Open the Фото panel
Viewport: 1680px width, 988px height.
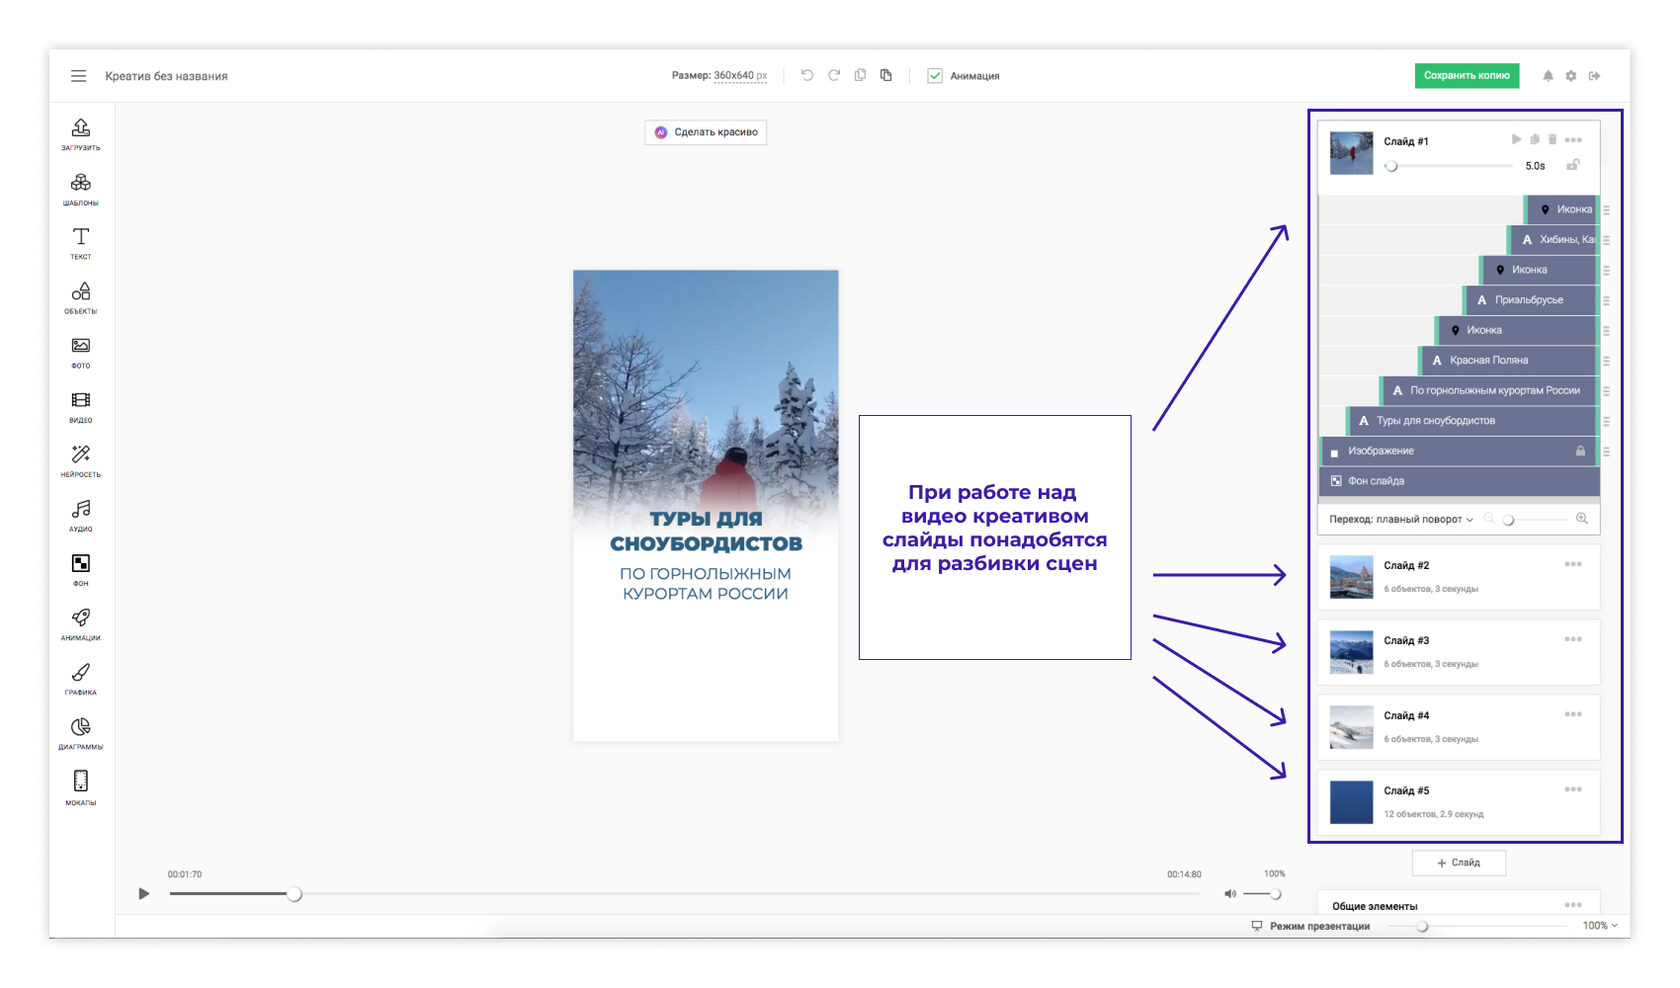coord(81,352)
